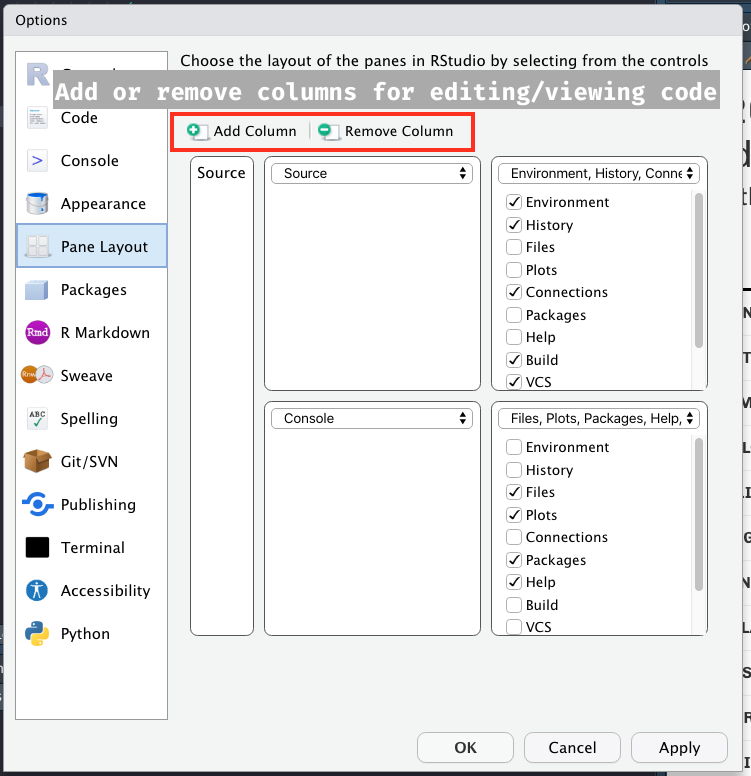Viewport: 751px width, 776px height.
Task: Click the Cancel button
Action: point(572,747)
